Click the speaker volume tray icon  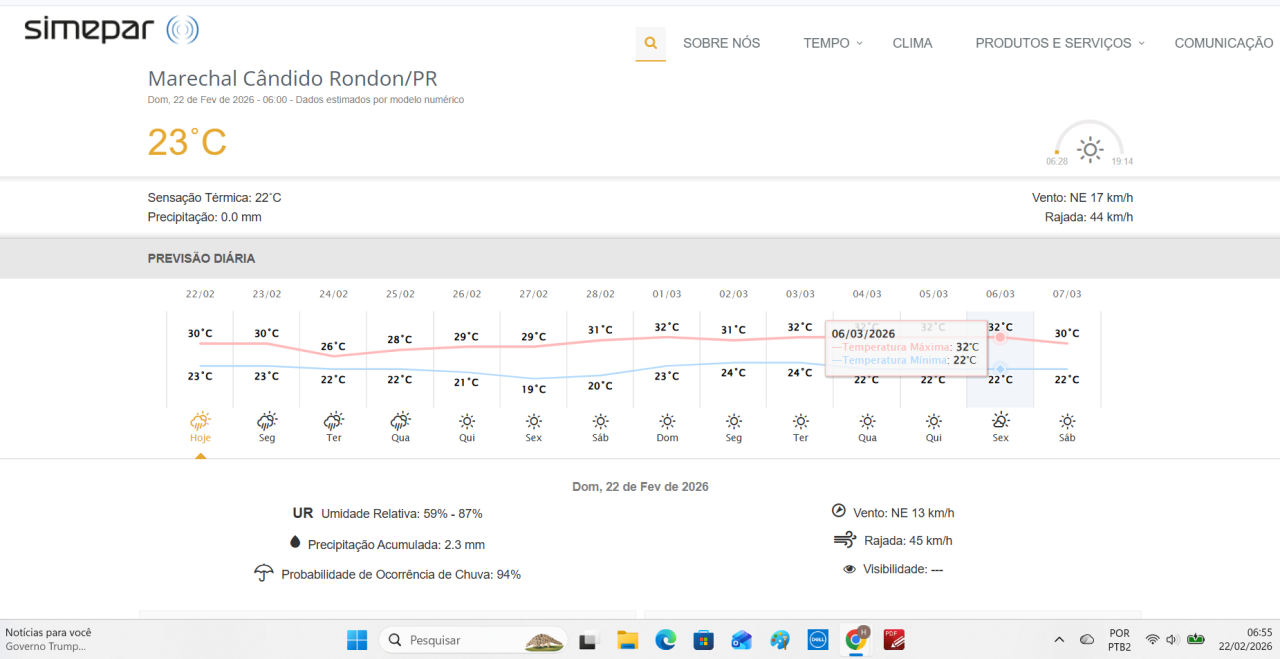point(1172,640)
